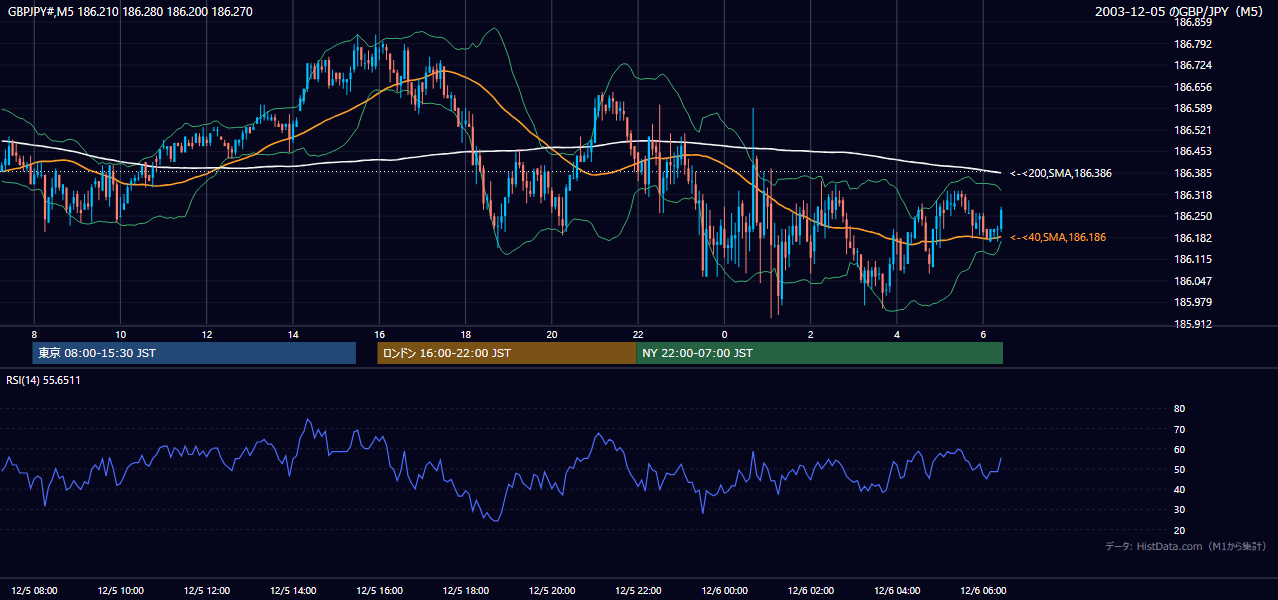The width and height of the screenshot is (1278, 600).
Task: Click RSI axis level 80
Action: tap(1179, 409)
